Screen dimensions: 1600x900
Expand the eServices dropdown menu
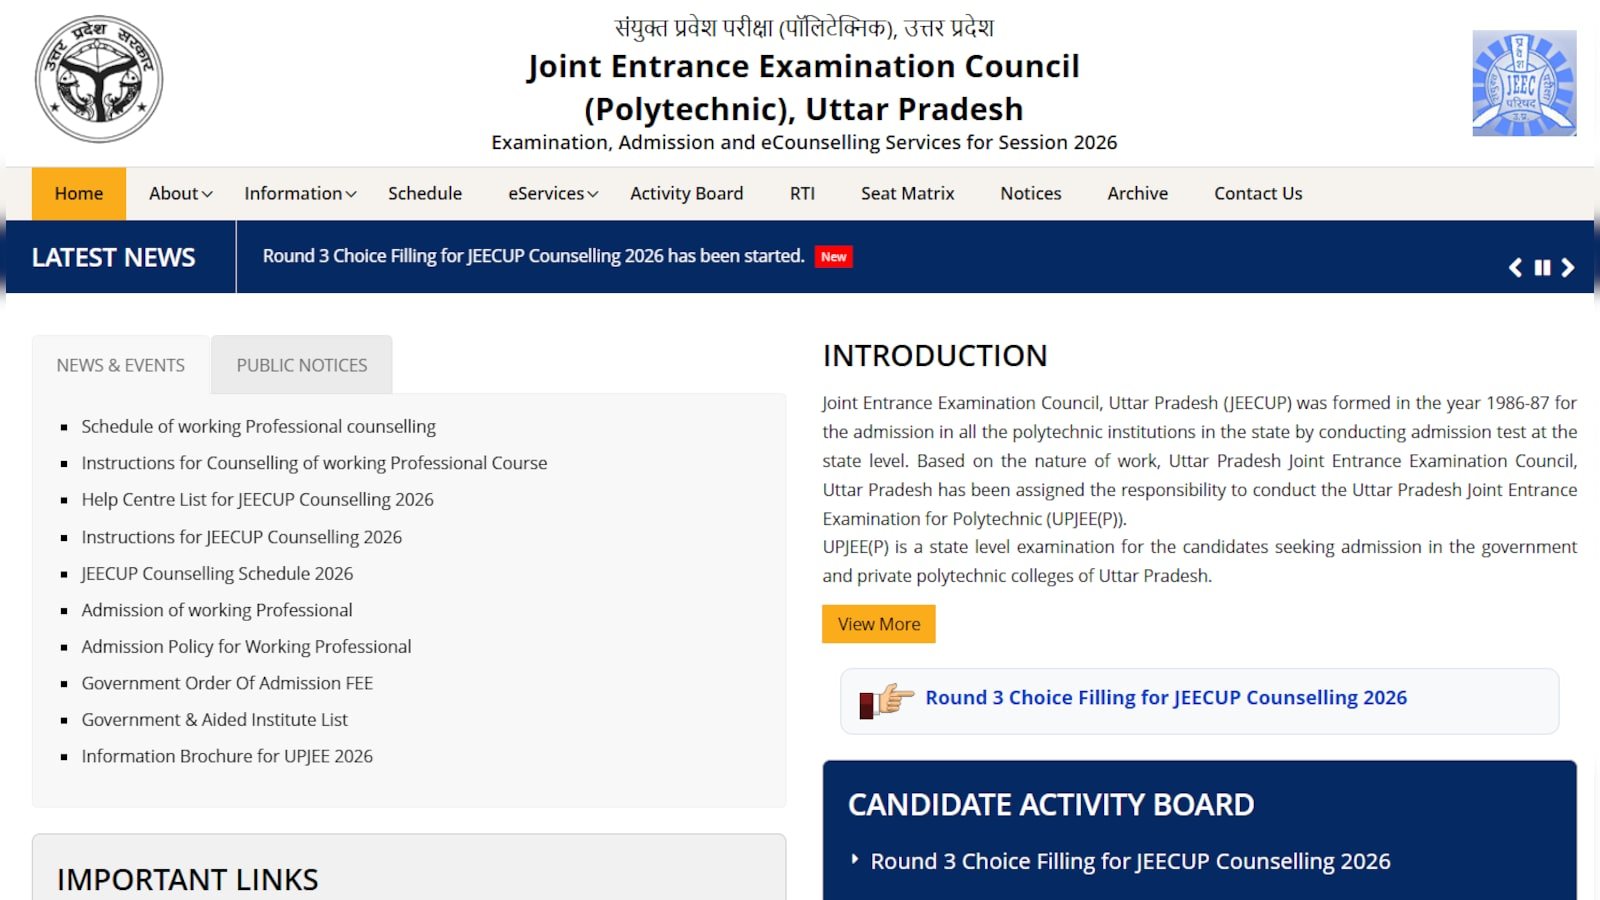click(553, 194)
